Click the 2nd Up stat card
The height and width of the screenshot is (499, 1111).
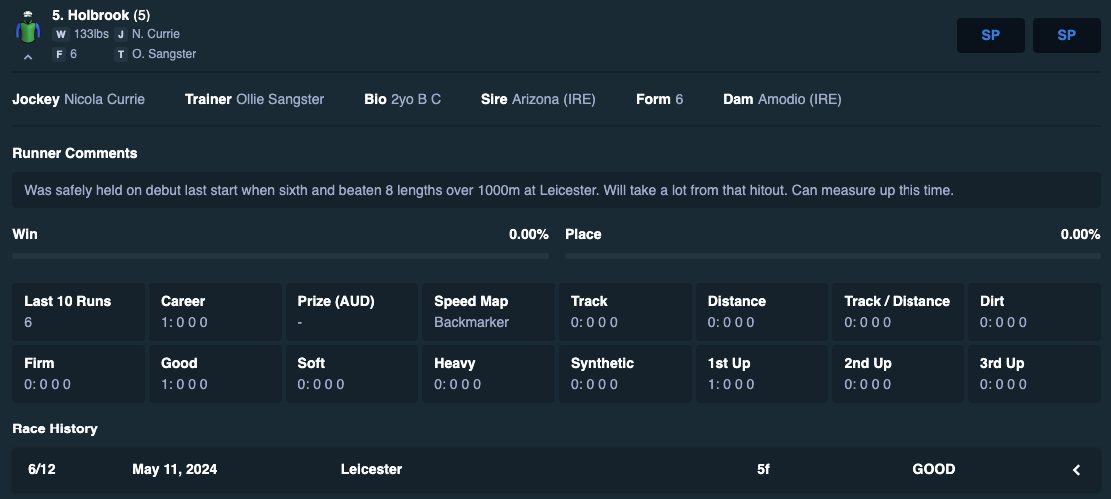[898, 374]
